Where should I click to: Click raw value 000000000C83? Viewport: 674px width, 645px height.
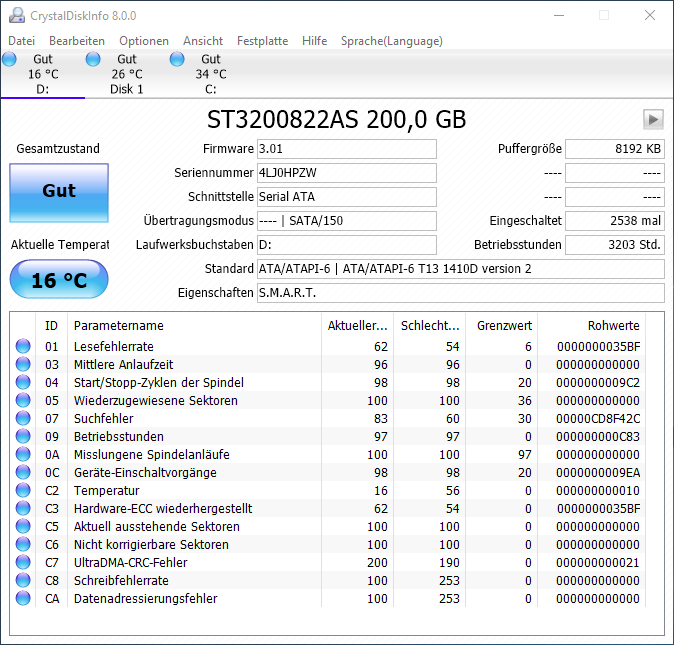(x=598, y=437)
